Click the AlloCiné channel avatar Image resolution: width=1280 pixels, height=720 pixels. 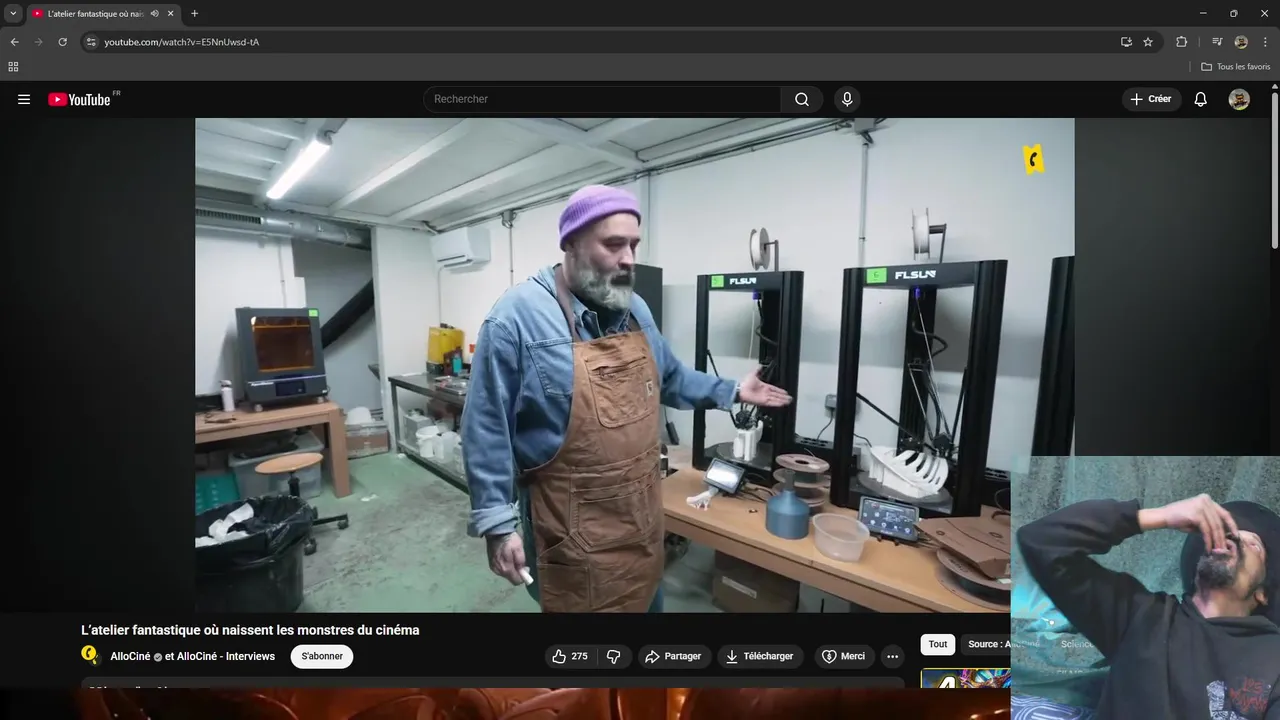click(x=91, y=656)
